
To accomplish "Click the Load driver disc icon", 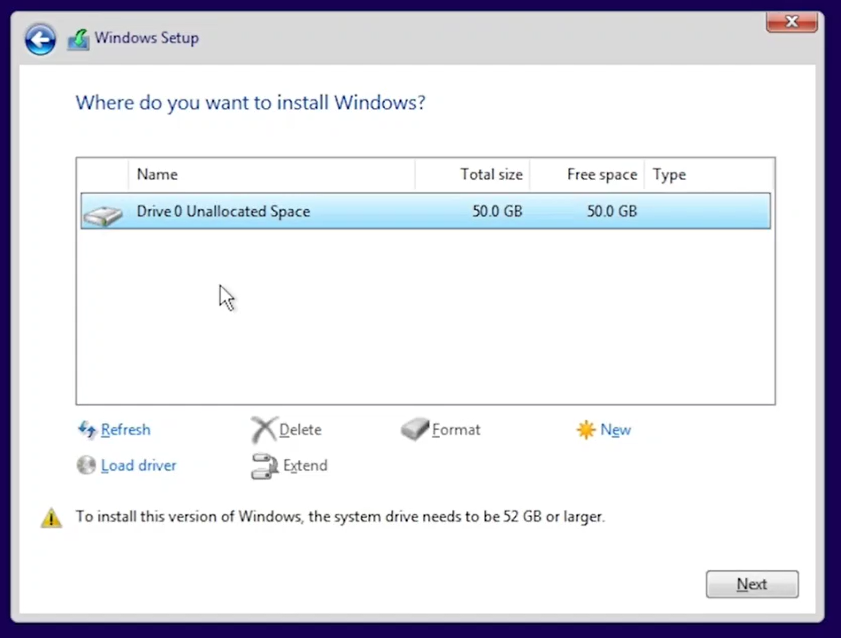I will [x=87, y=466].
